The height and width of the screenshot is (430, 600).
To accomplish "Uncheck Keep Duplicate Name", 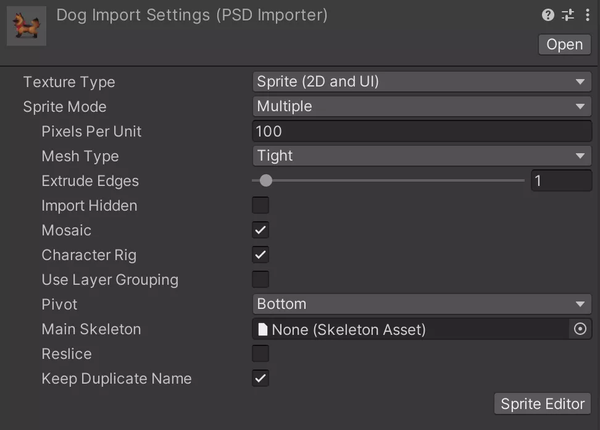I will [261, 378].
